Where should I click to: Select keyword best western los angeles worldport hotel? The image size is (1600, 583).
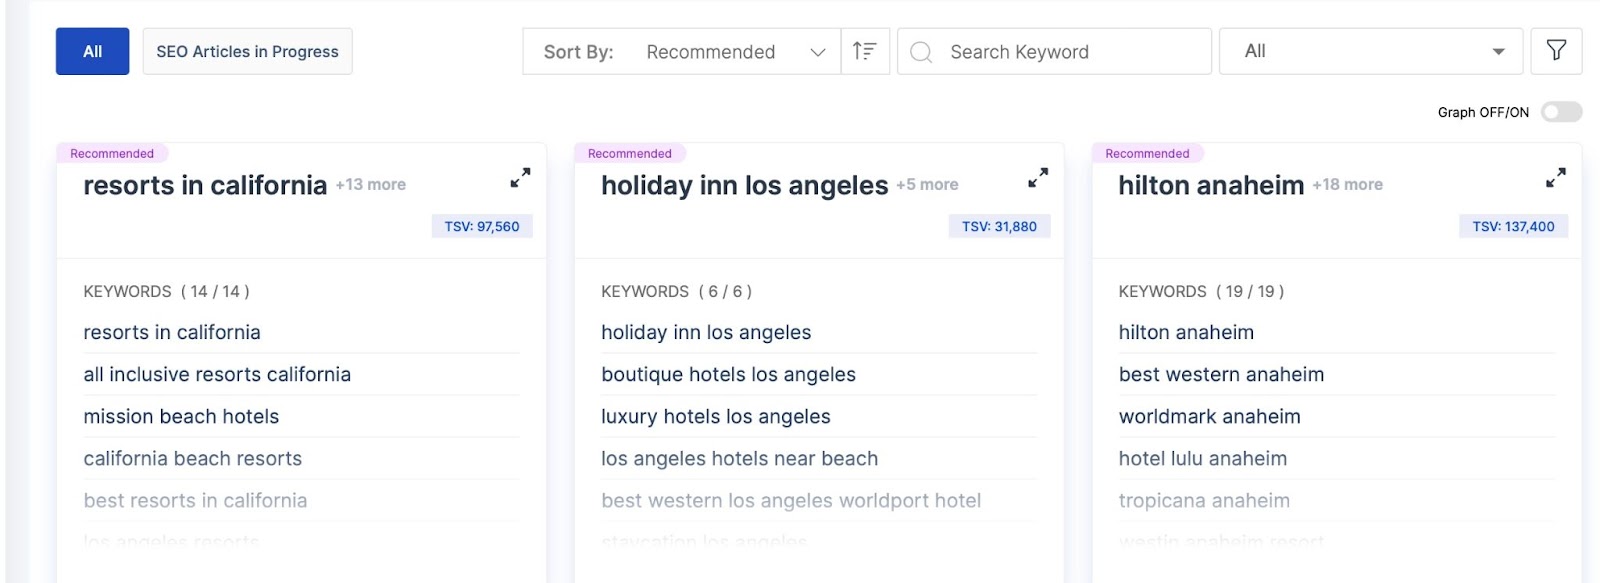click(x=791, y=500)
